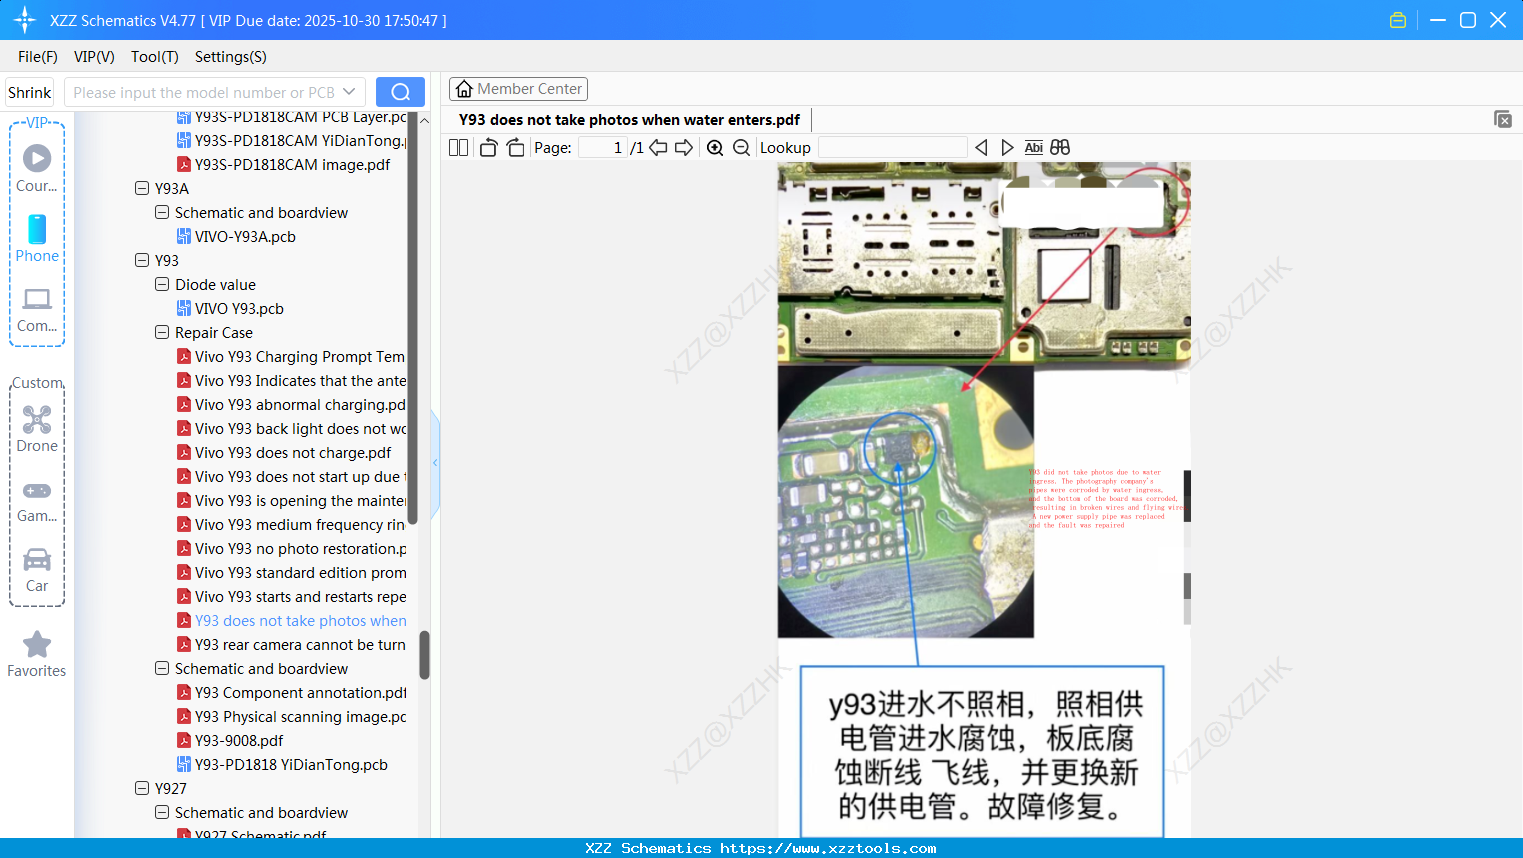Collapse the Y93 tree node
The height and width of the screenshot is (858, 1523).
tap(142, 261)
